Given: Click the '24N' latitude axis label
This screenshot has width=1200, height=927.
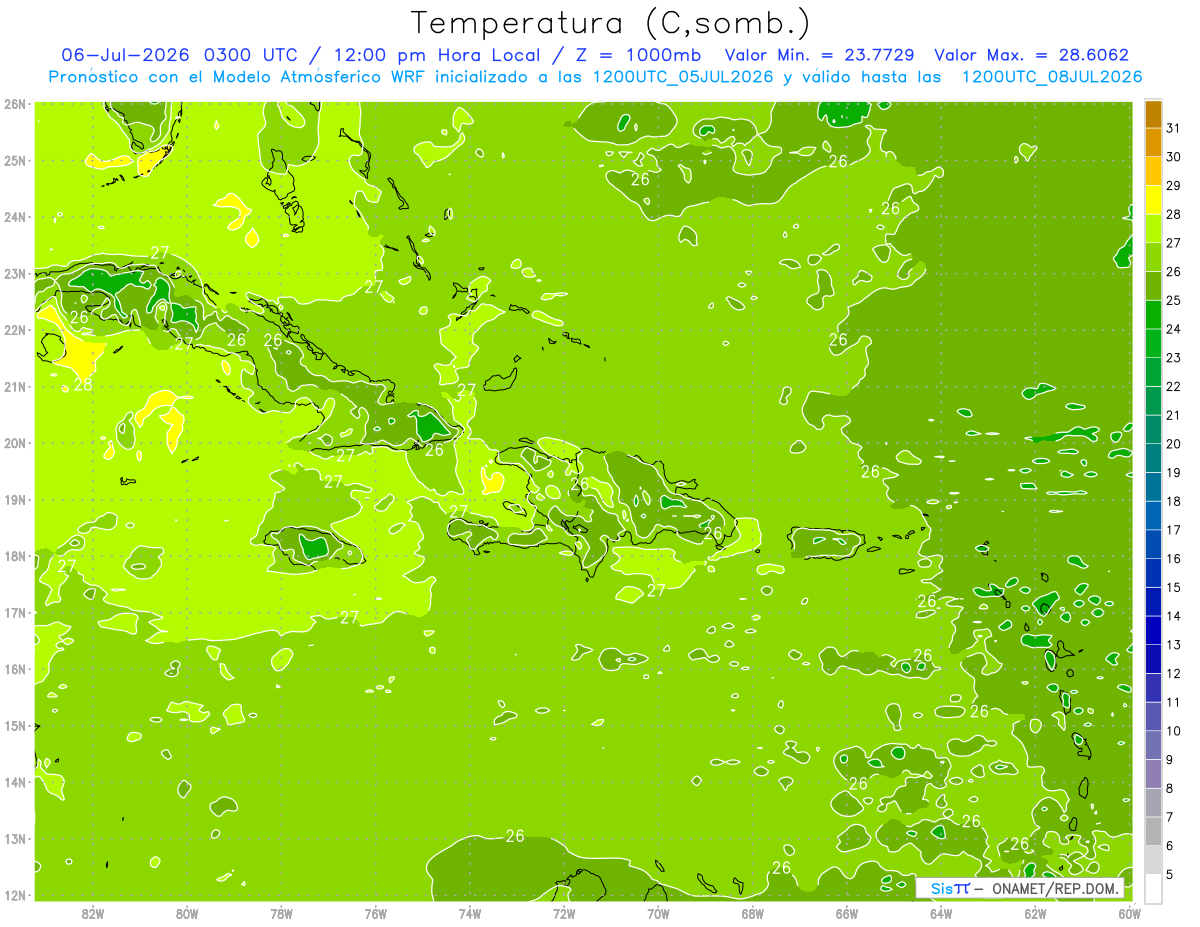Looking at the screenshot, I should click(x=16, y=217).
